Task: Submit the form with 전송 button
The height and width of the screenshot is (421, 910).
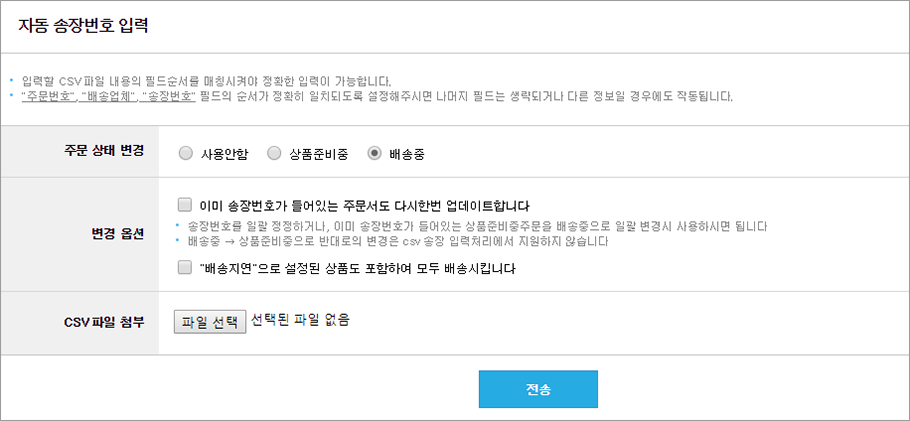Action: (x=538, y=389)
